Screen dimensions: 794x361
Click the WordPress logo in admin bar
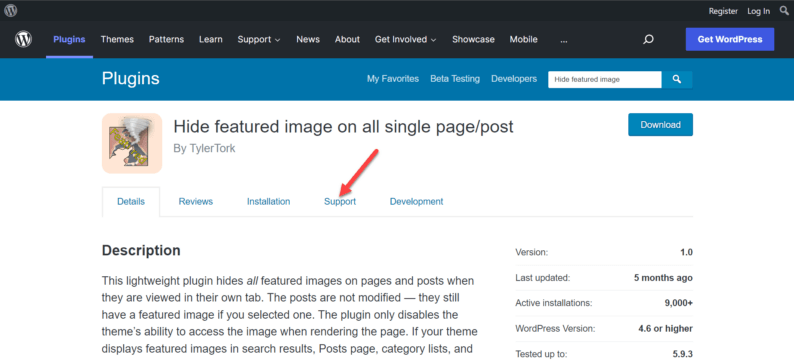(x=11, y=10)
